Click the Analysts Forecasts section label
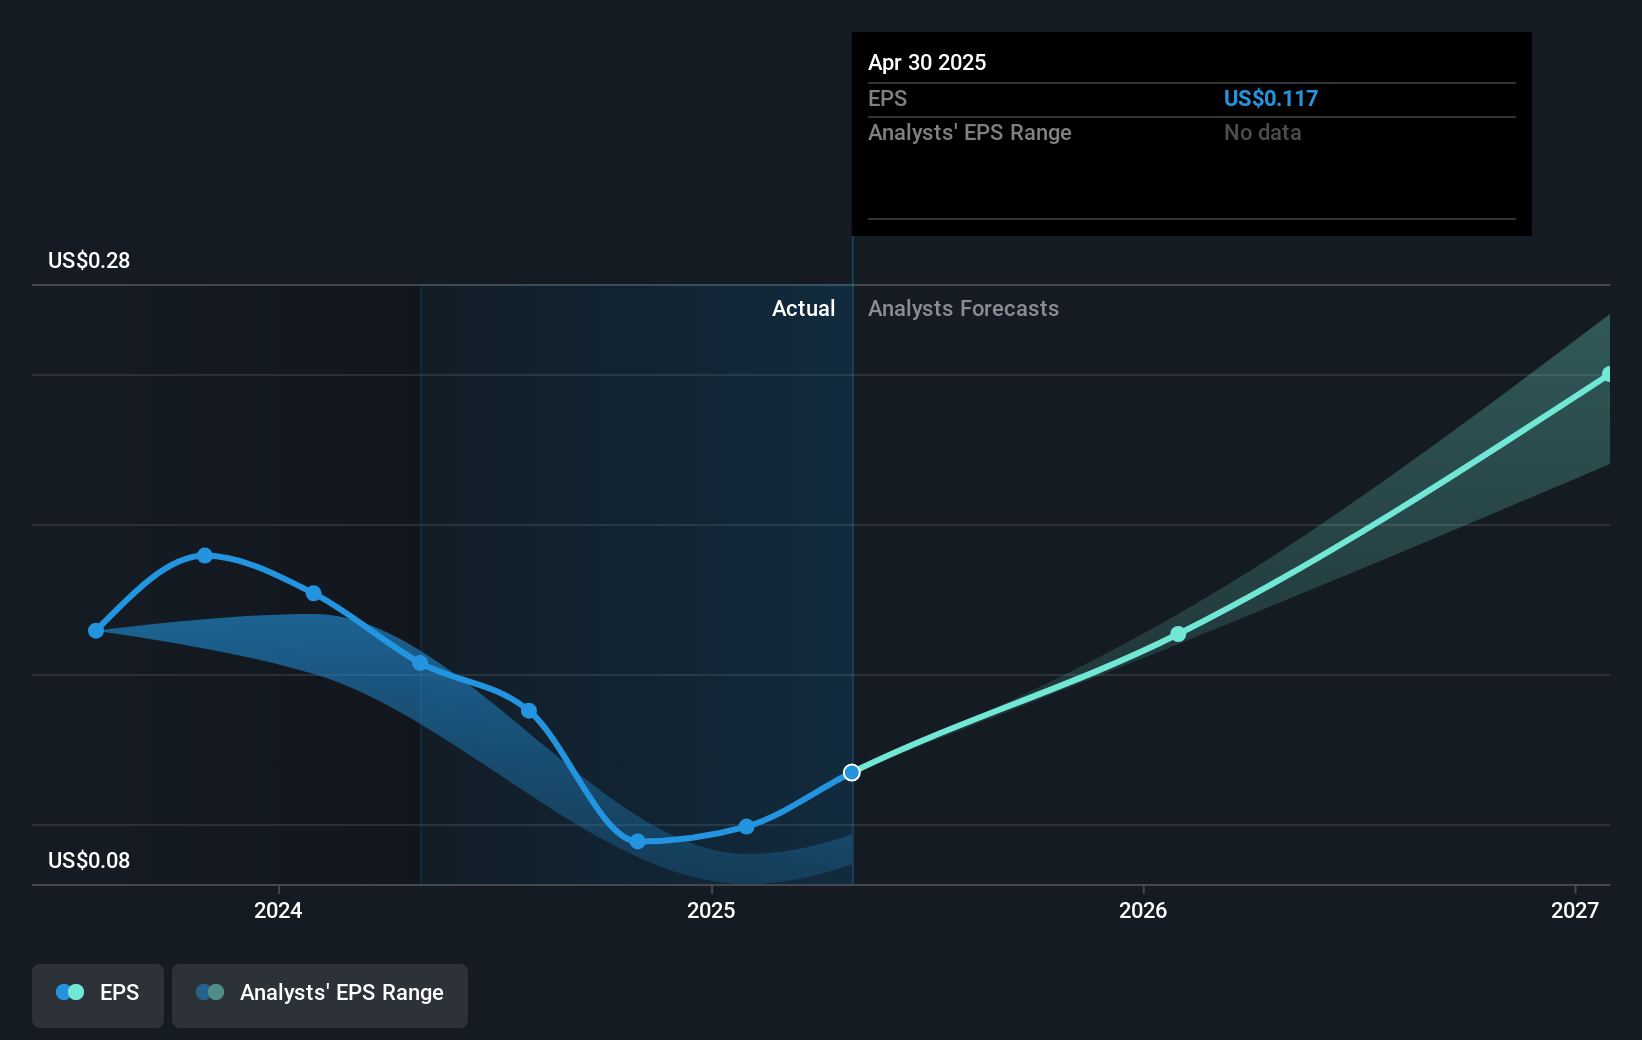1642x1040 pixels. click(x=963, y=308)
